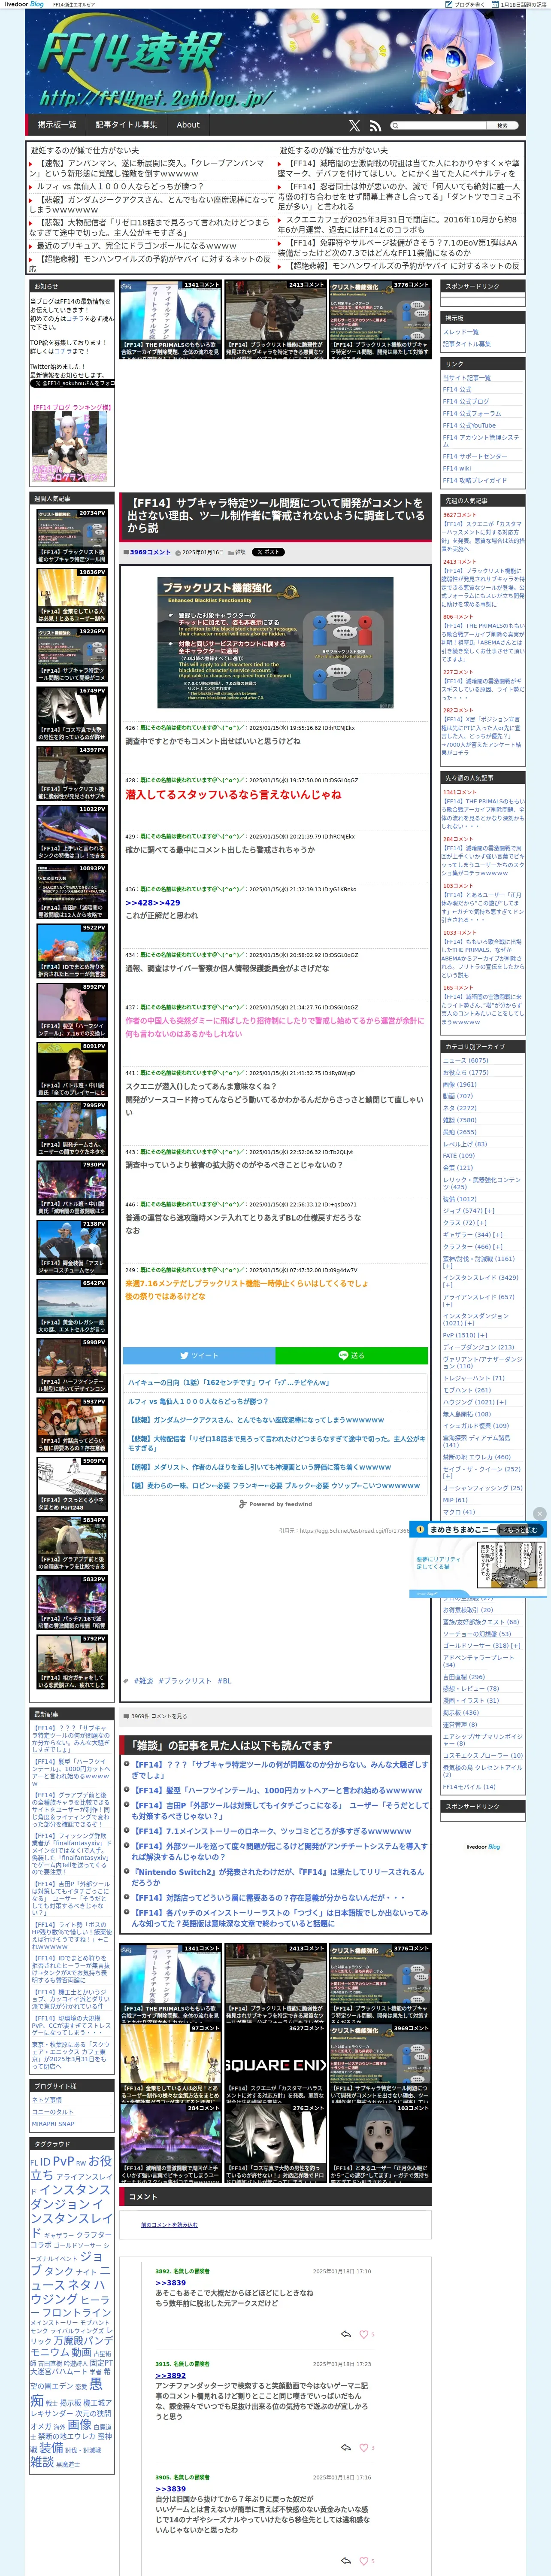
Task: Open the RSS feed icon in navigation bar
Action: click(x=375, y=126)
